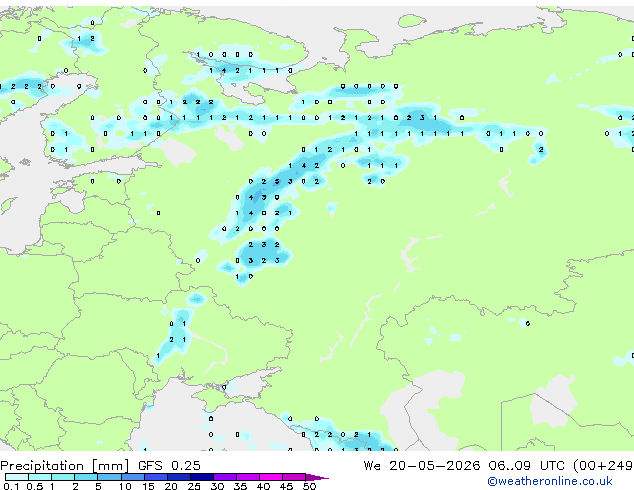The height and width of the screenshot is (490, 634).
Task: Pick the 10–15 mm blue legend swatch
Action: coord(133,477)
